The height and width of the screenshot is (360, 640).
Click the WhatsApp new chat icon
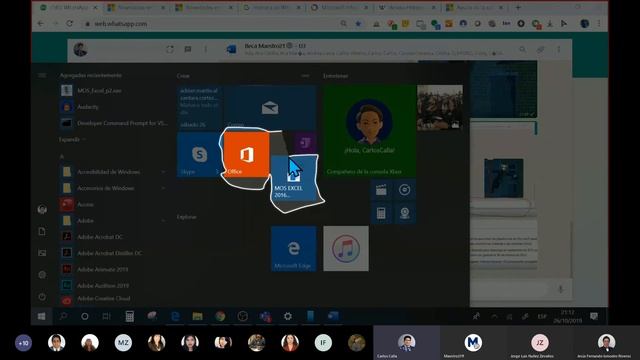coord(188,49)
